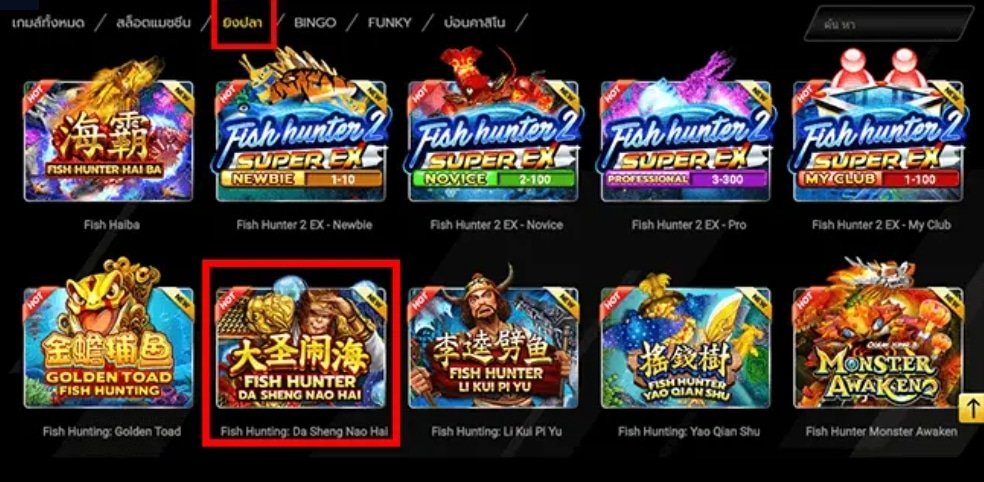
Task: Open Da Sheng Nao Hai game tile
Action: [x=301, y=347]
